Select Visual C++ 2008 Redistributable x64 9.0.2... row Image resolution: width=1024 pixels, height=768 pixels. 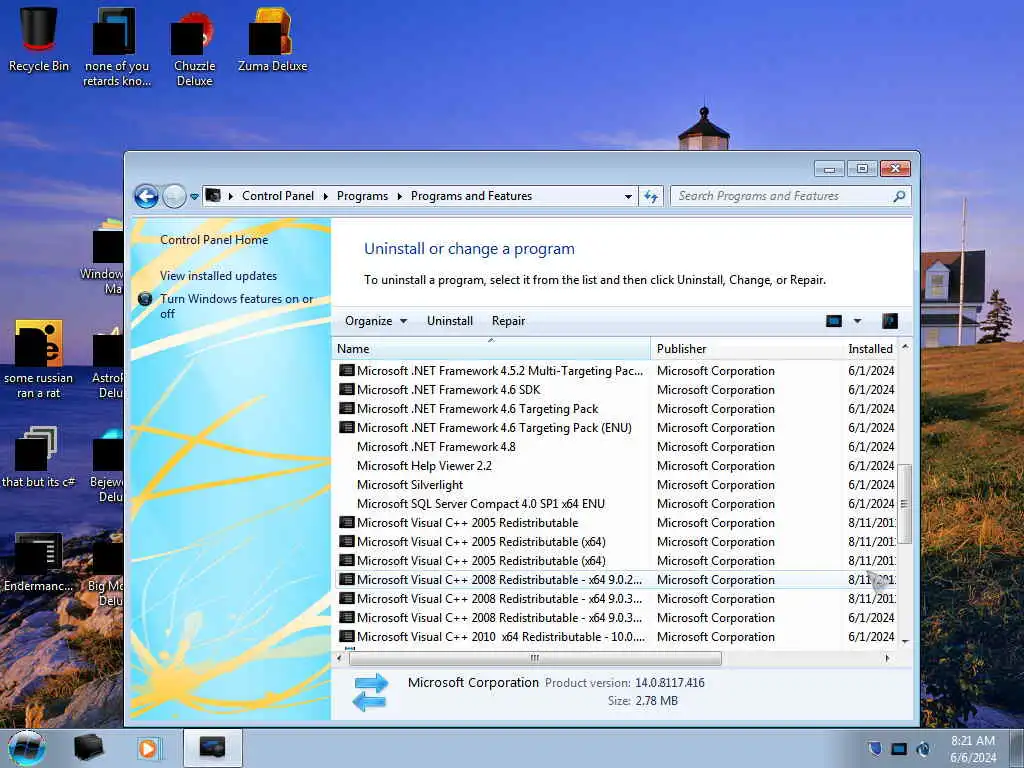(x=615, y=579)
